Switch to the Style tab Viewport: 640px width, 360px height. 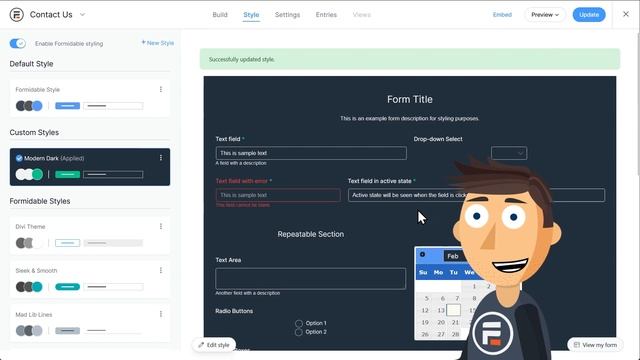point(251,15)
